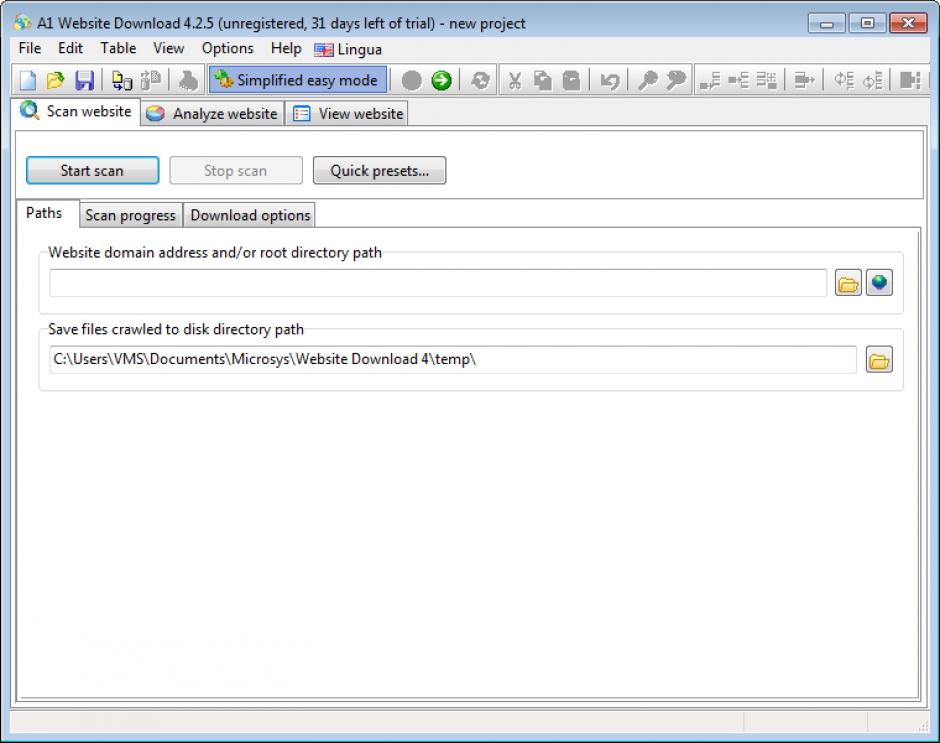The image size is (940, 743).
Task: Click the Start scan button
Action: click(x=92, y=170)
